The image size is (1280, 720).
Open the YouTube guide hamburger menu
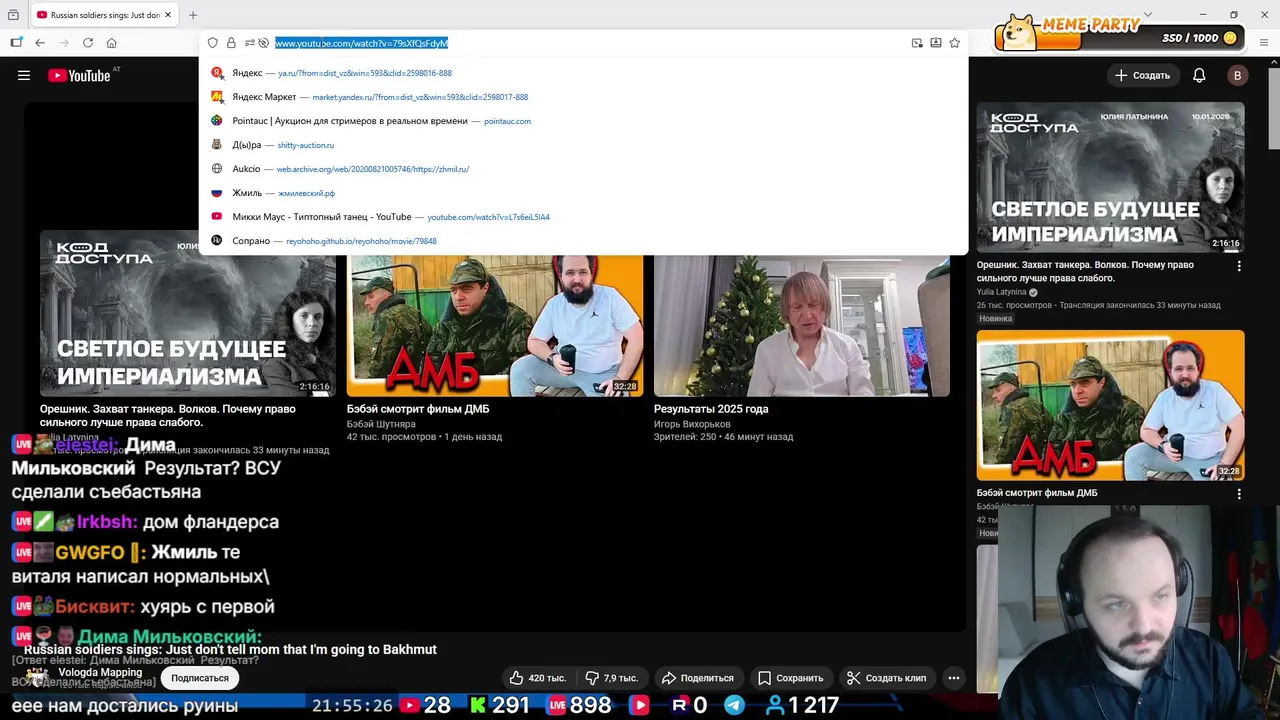tap(24, 75)
